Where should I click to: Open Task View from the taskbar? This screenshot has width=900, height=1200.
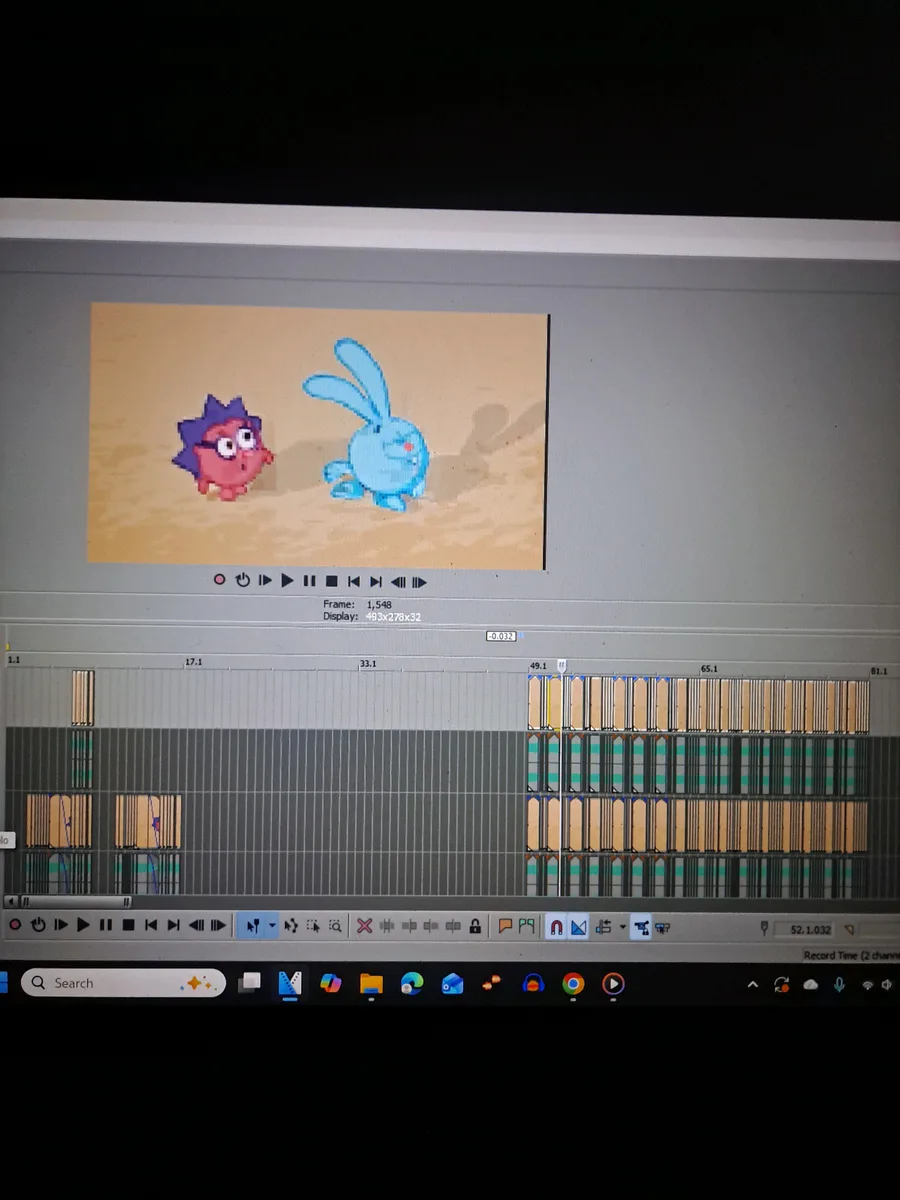coord(250,984)
